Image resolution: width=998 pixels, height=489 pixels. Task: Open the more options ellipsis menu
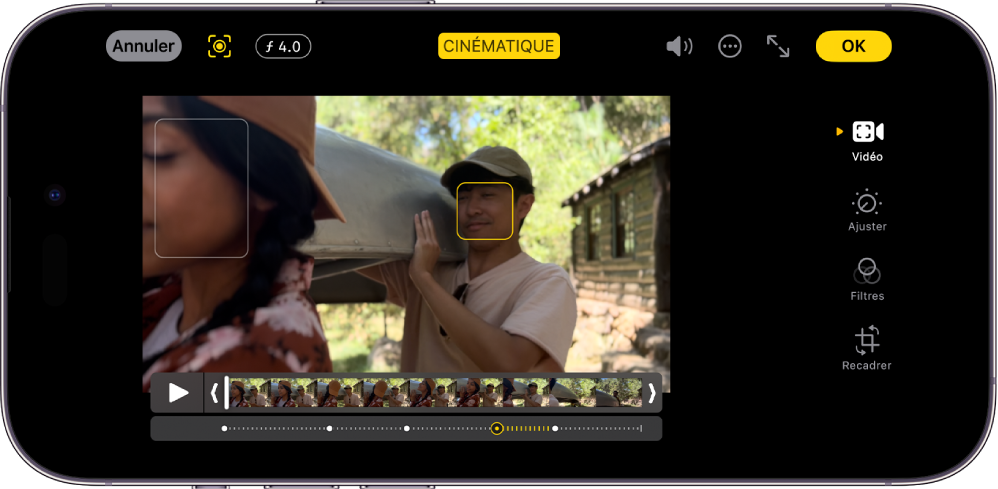729,46
